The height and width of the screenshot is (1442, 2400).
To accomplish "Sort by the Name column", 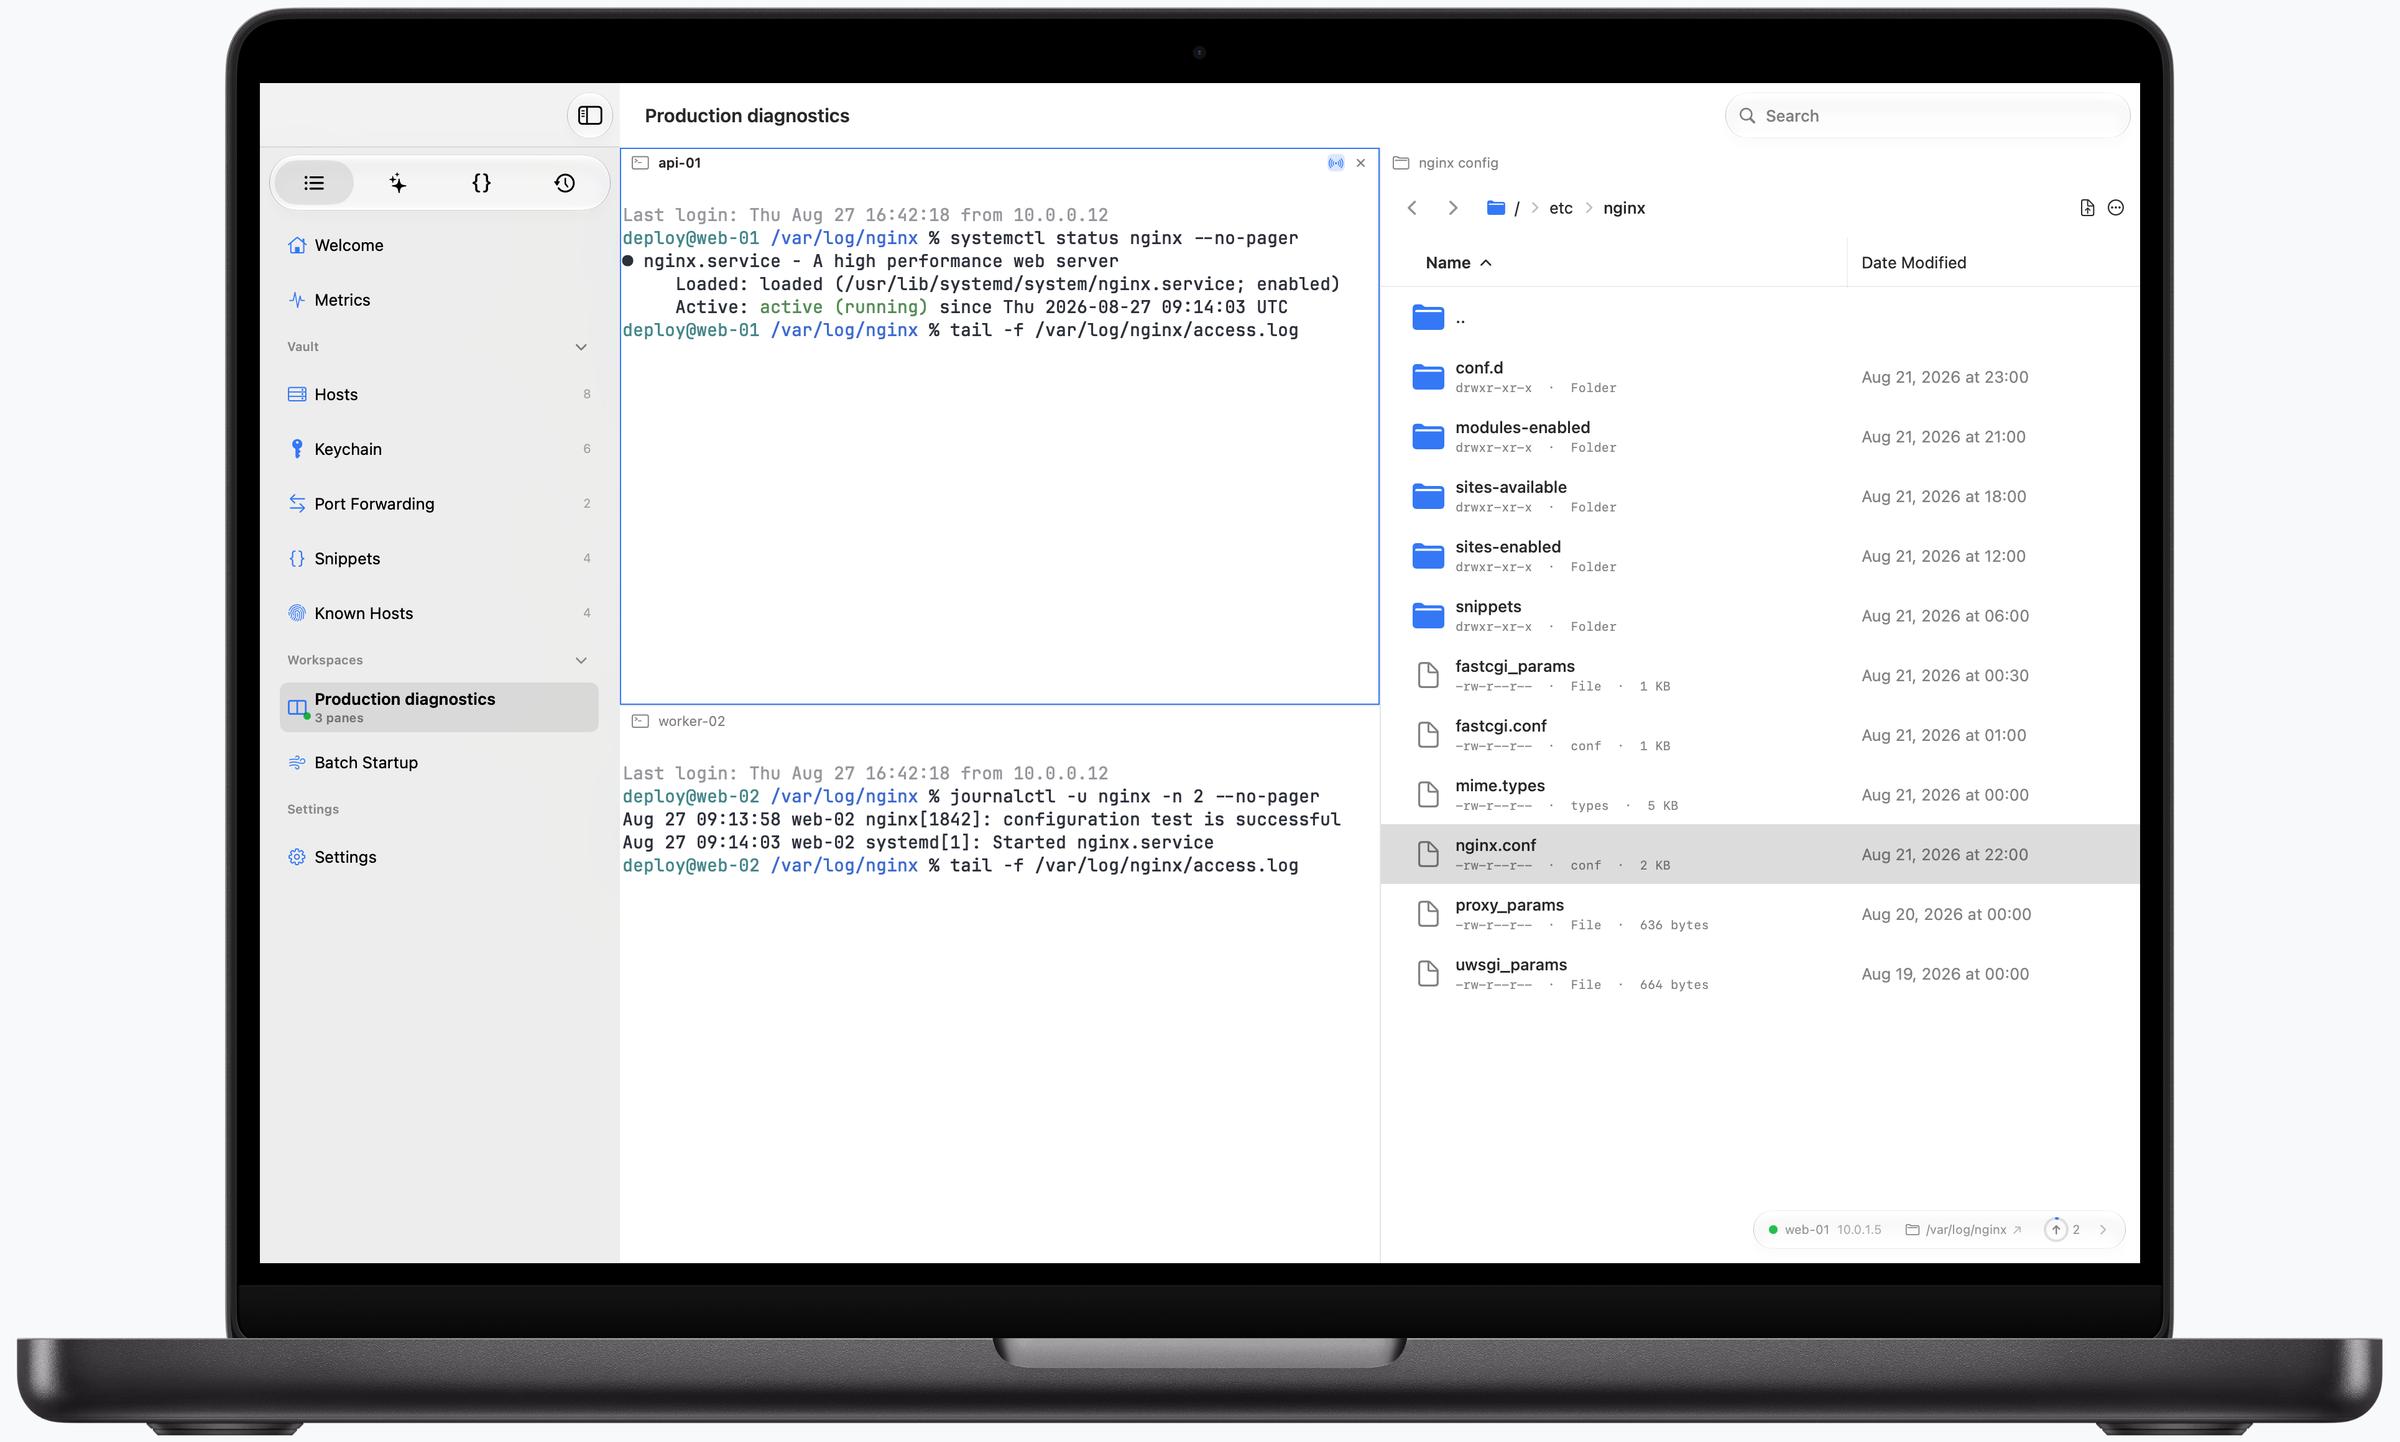I will pyautogui.click(x=1458, y=263).
